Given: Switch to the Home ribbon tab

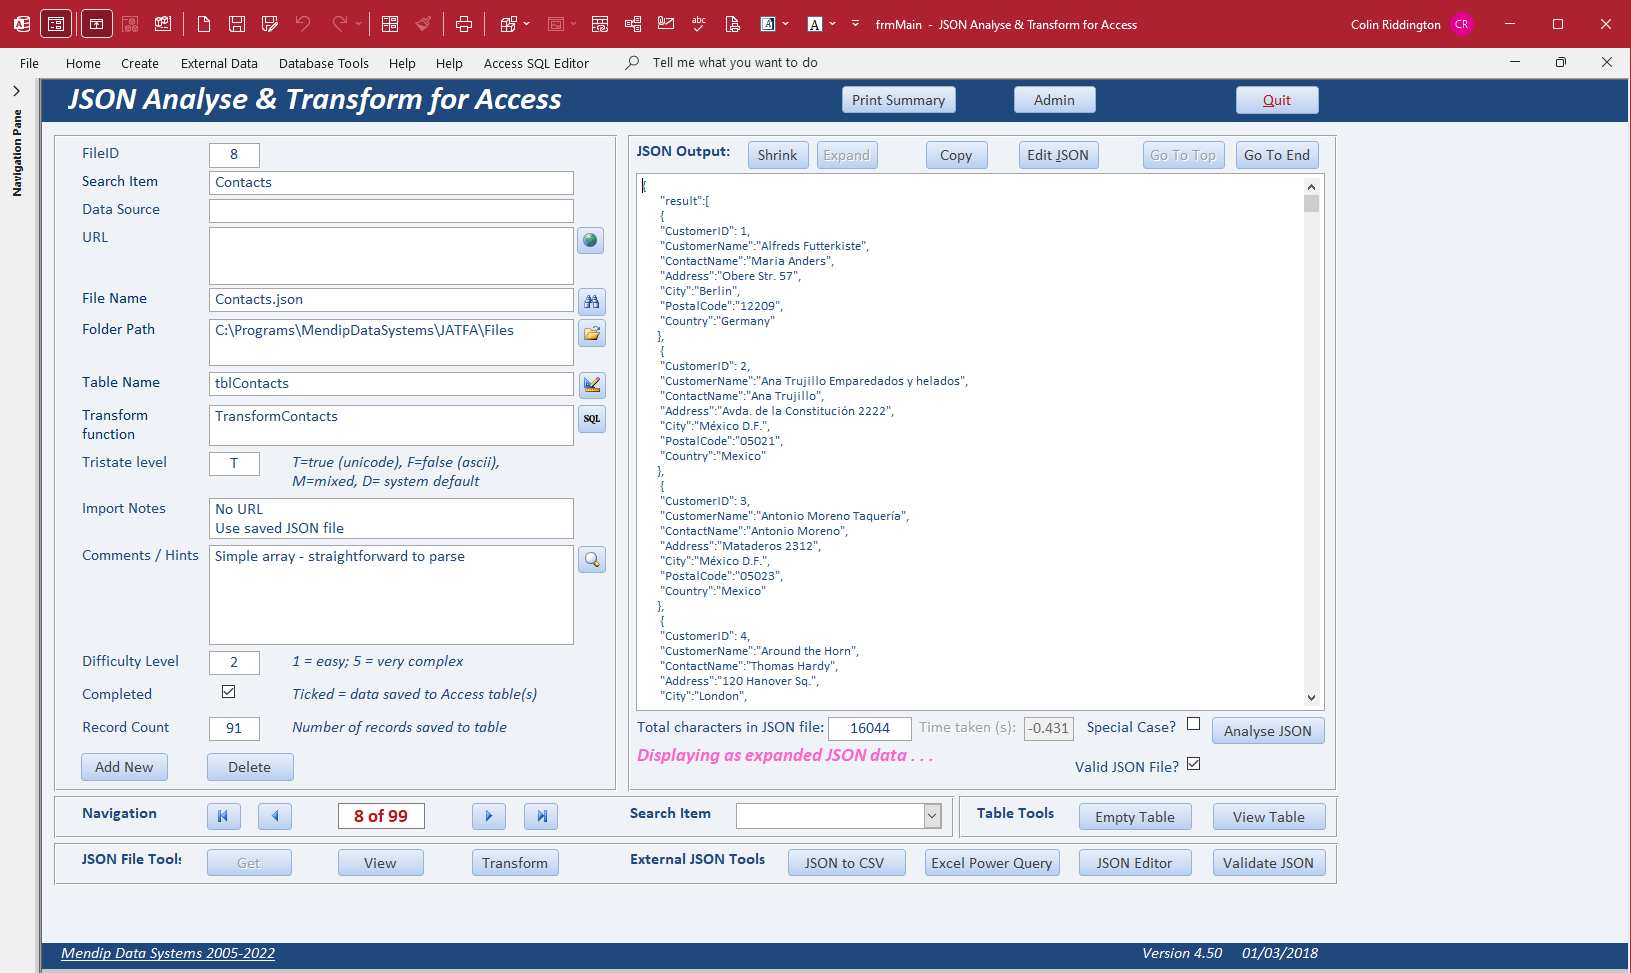Looking at the screenshot, I should point(83,63).
